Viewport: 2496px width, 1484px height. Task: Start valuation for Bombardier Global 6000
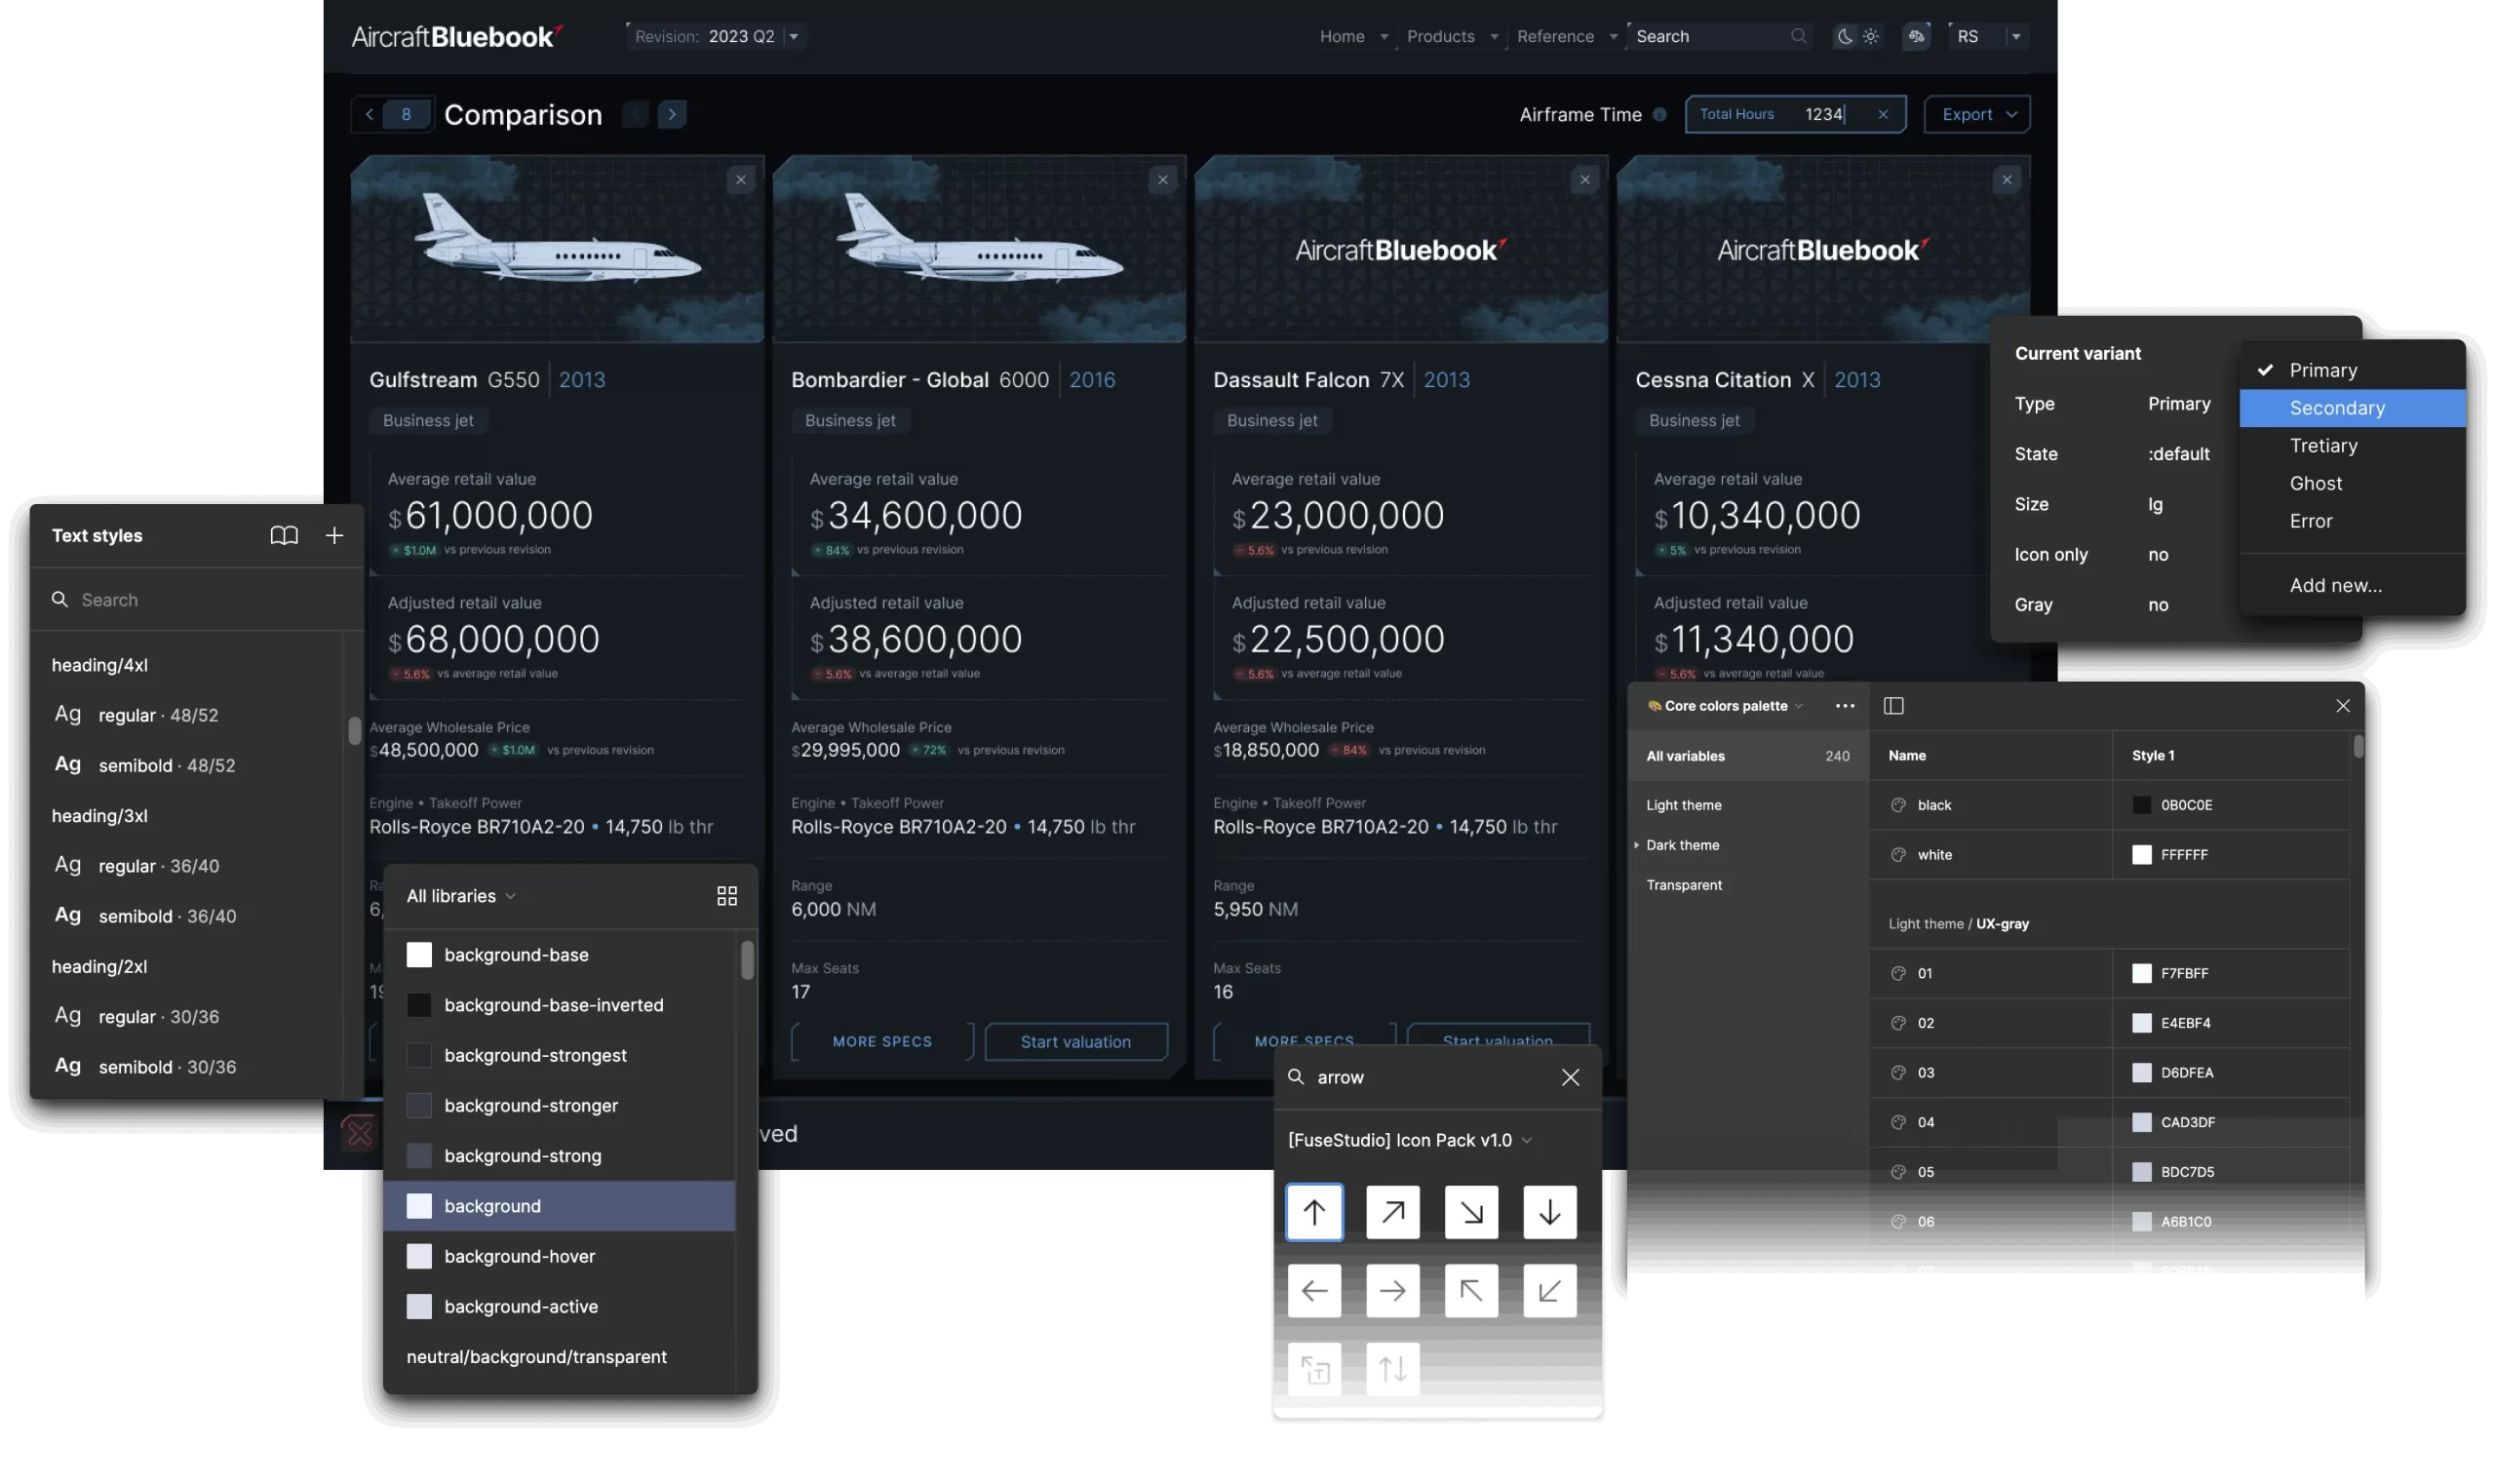point(1075,1042)
